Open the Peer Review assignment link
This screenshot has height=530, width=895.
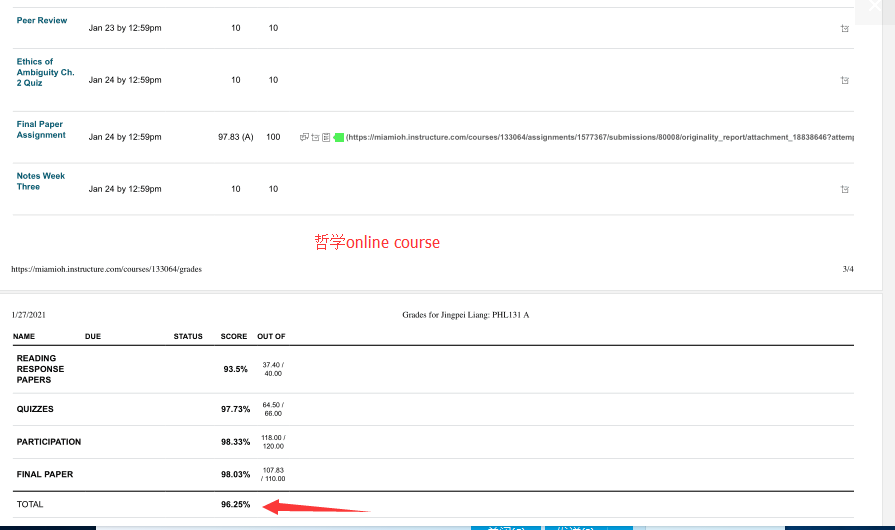42,21
